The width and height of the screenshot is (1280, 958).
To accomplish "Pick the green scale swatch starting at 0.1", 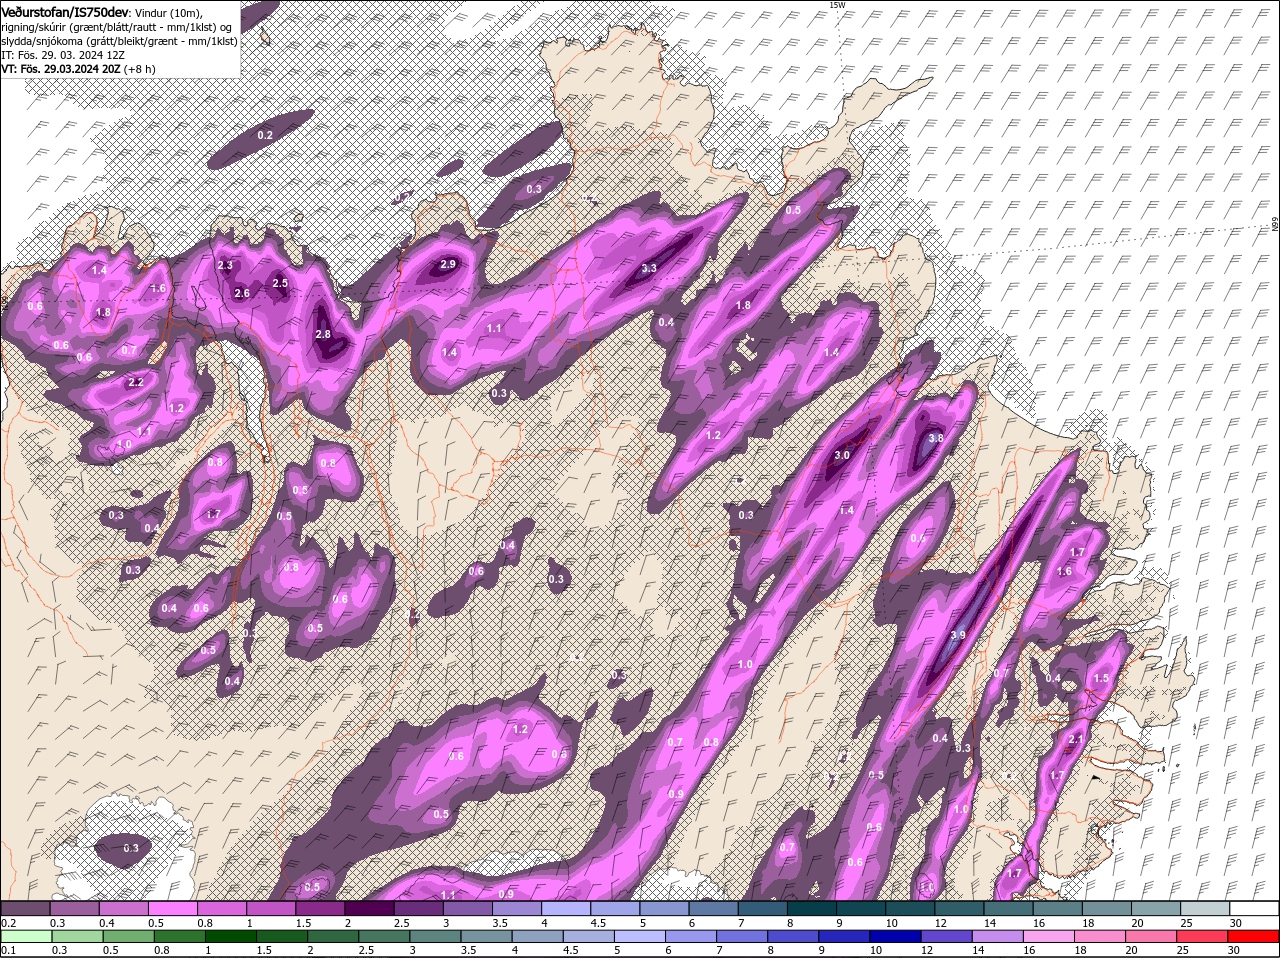I will pos(25,936).
